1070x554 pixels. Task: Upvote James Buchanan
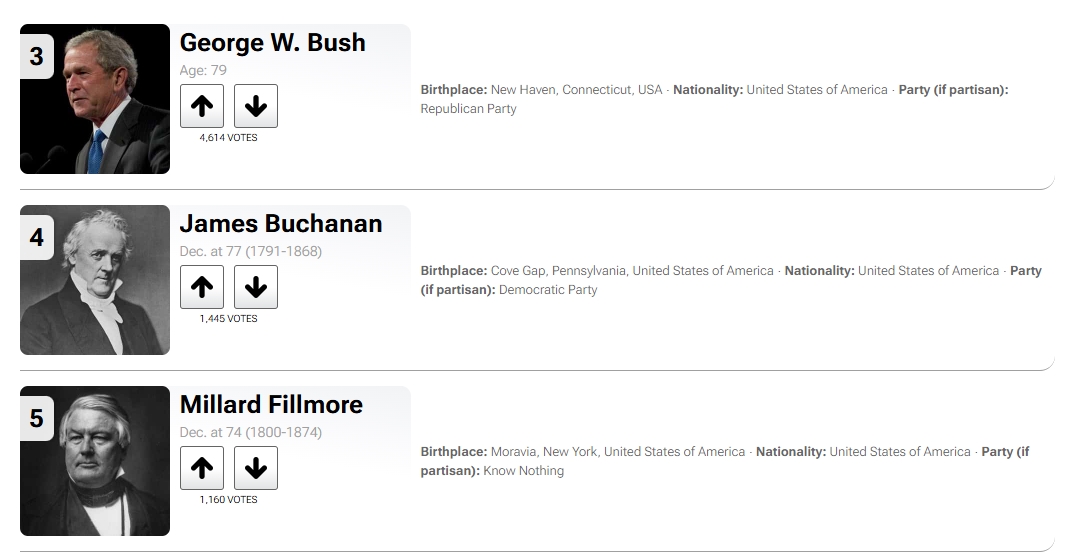point(202,287)
